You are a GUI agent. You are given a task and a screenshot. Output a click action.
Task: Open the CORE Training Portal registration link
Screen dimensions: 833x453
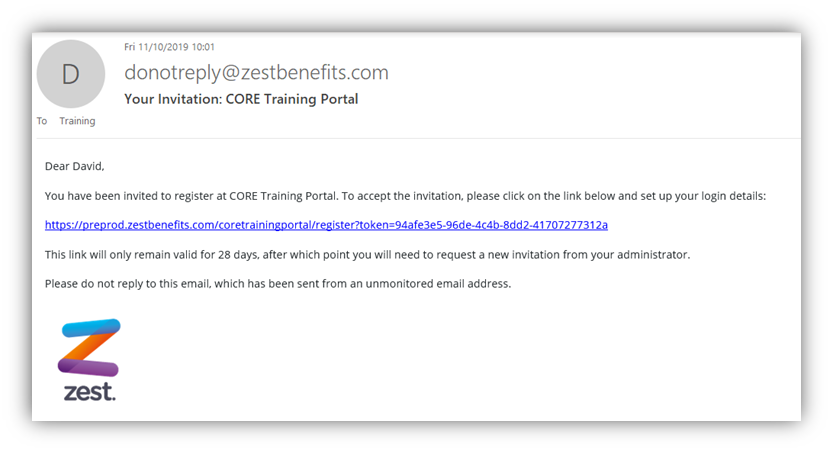[x=326, y=225]
